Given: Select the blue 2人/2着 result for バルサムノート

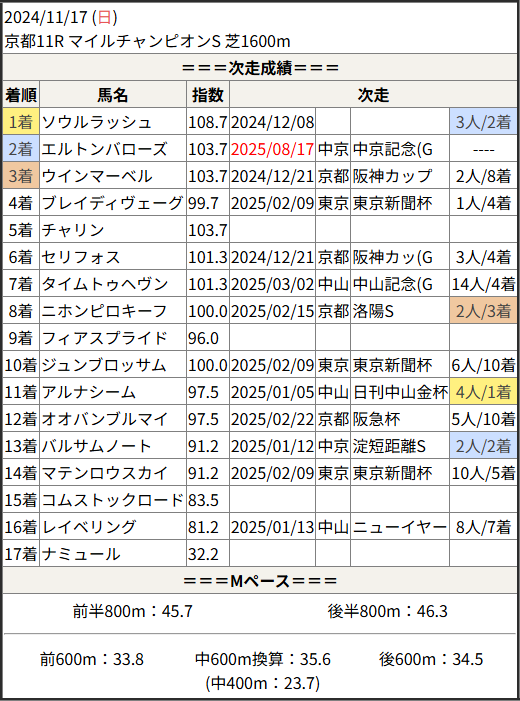Looking at the screenshot, I should pyautogui.click(x=483, y=446).
